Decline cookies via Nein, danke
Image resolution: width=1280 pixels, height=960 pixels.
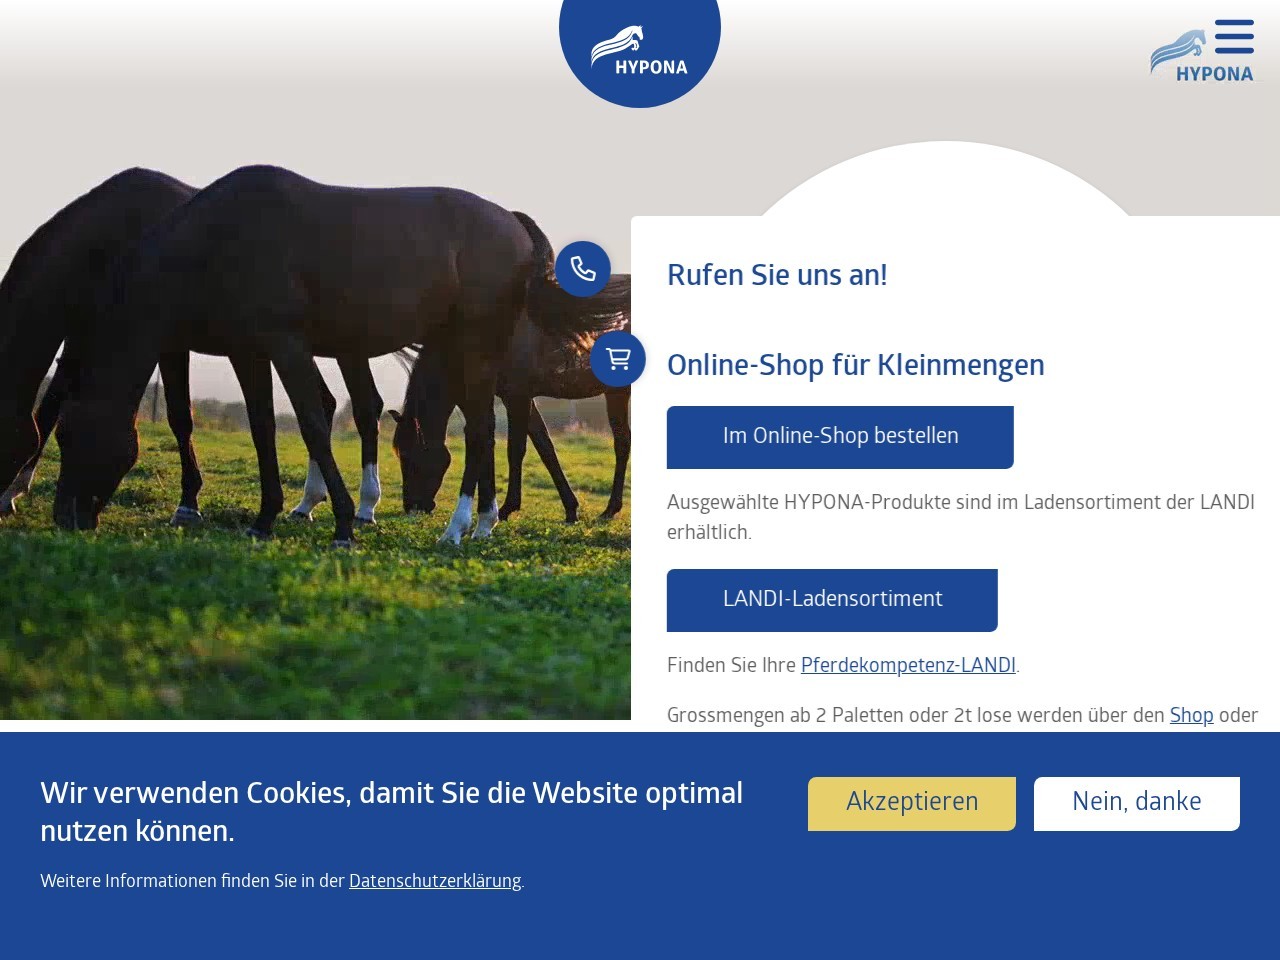[x=1137, y=803]
